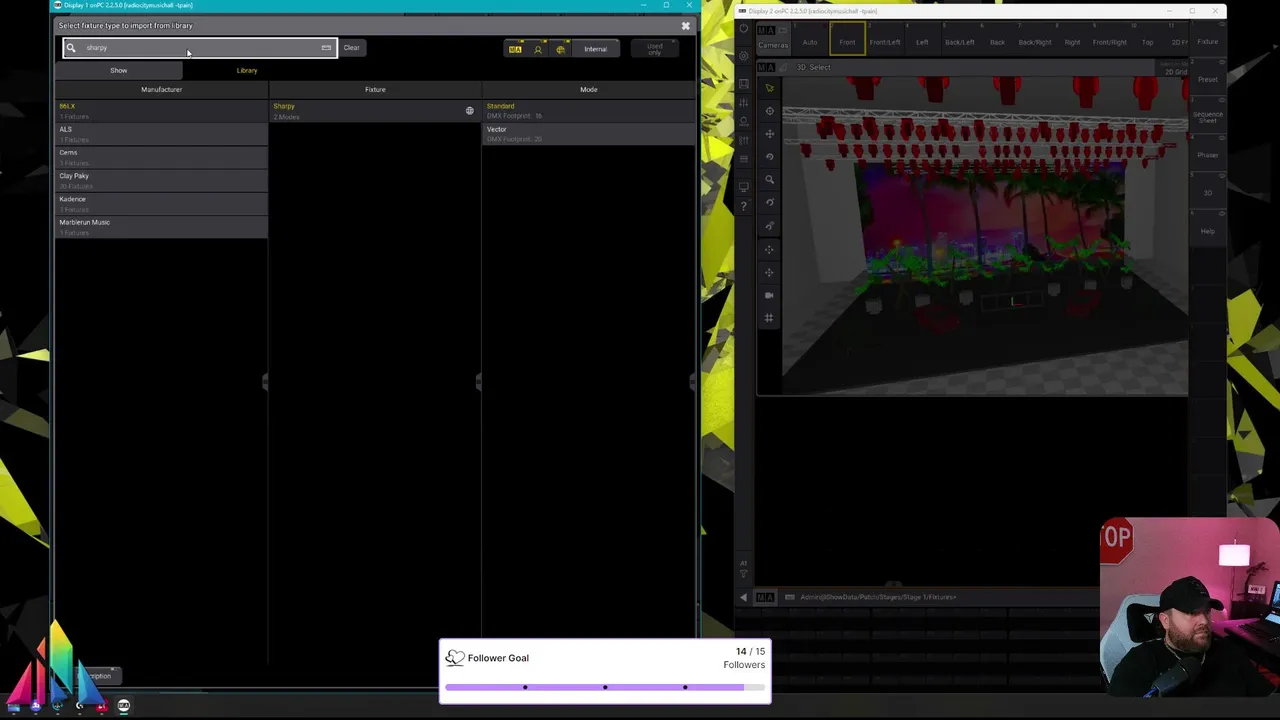Switch to the Library tab
This screenshot has width=1280, height=720.
pyautogui.click(x=247, y=71)
